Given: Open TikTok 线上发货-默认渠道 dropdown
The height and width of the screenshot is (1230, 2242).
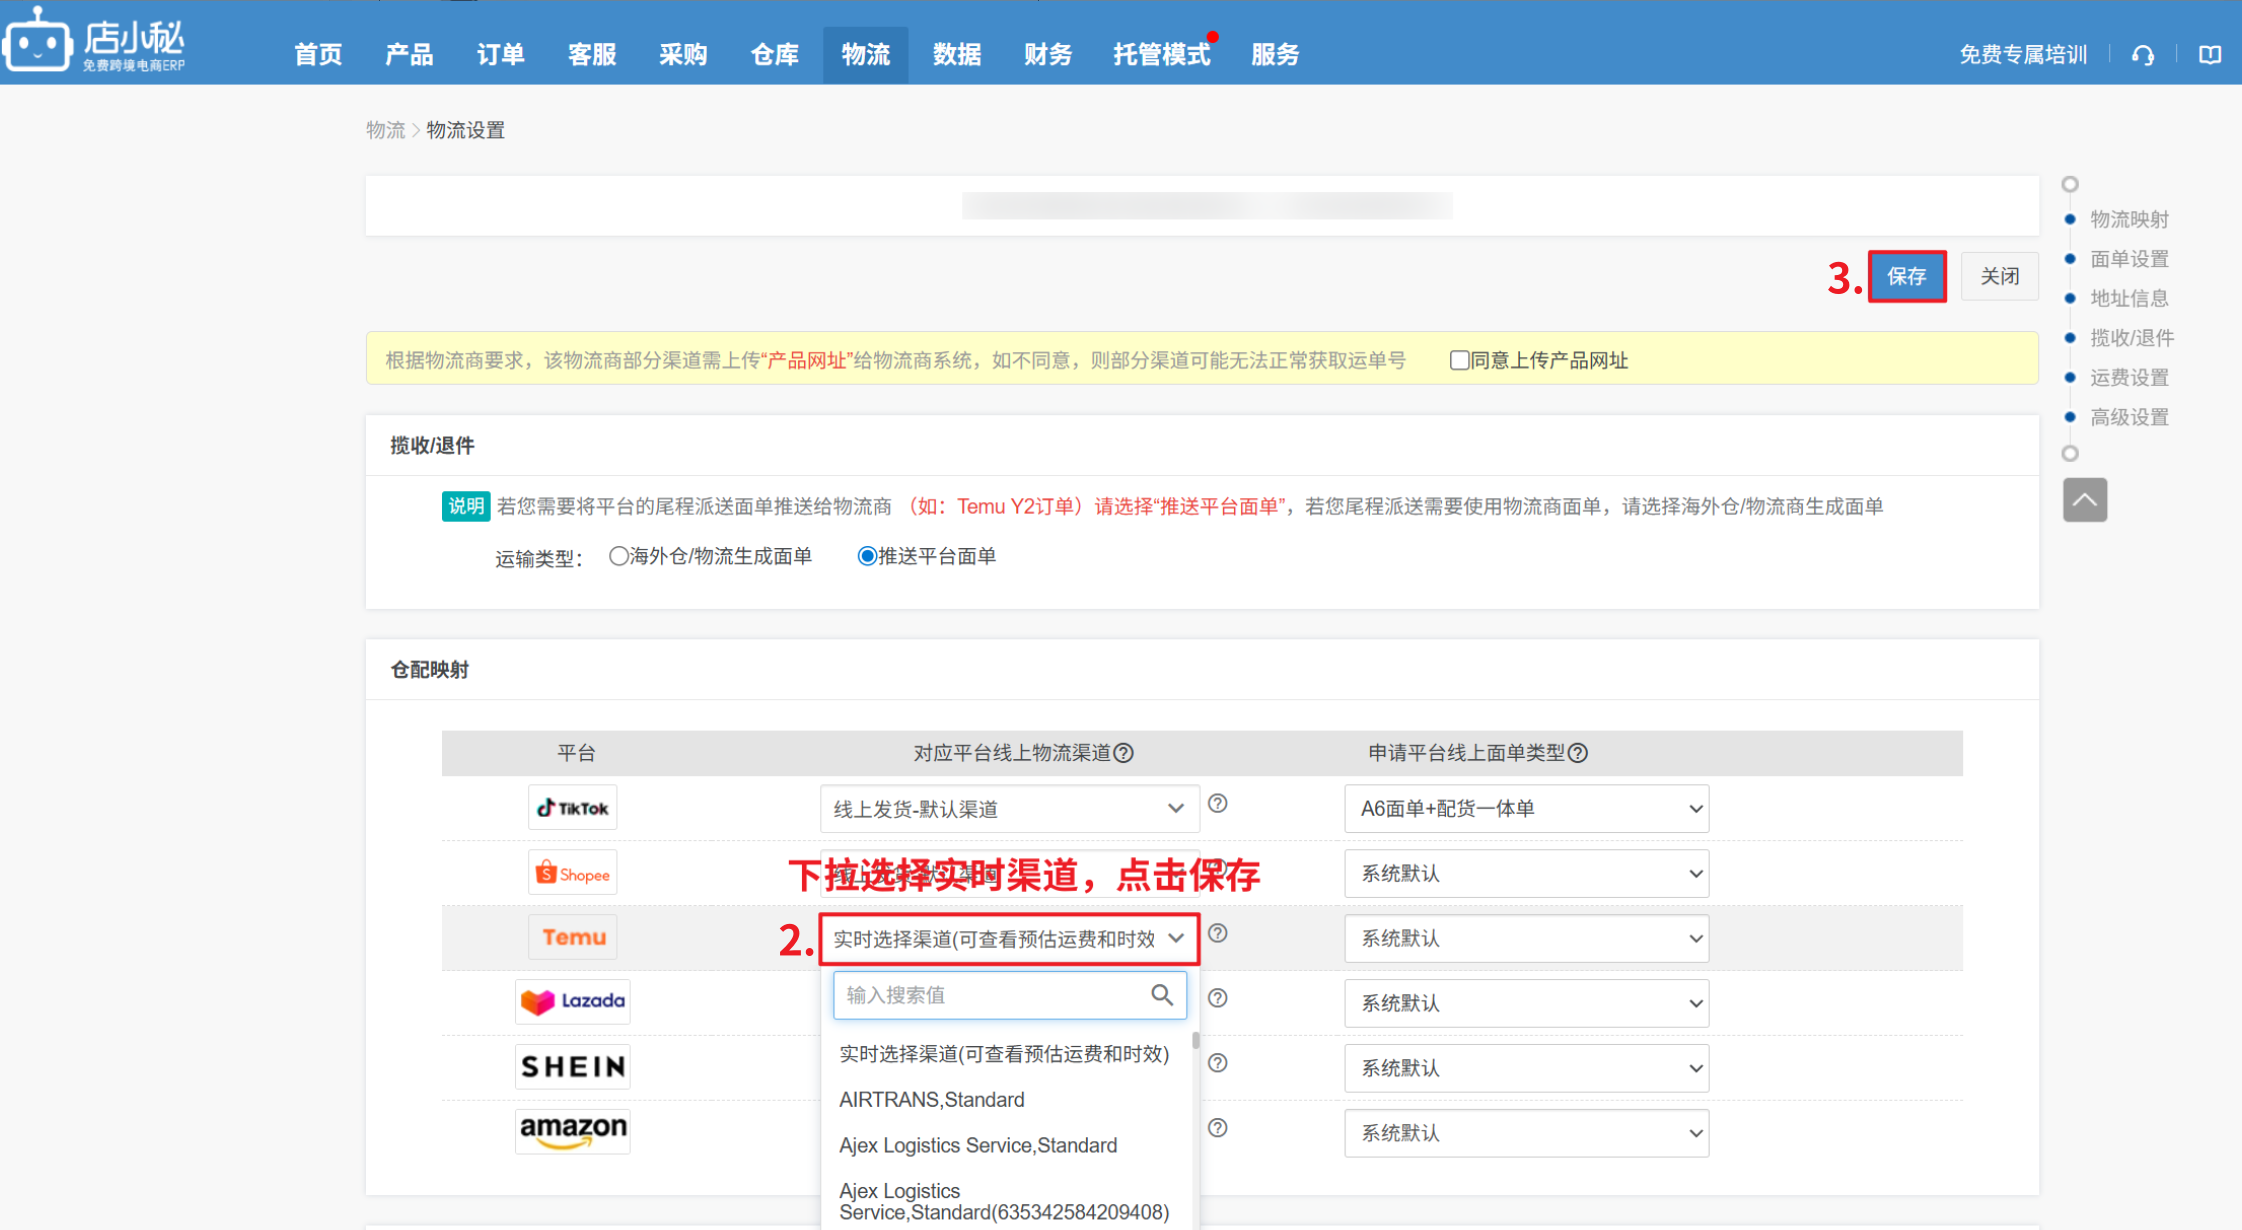Looking at the screenshot, I should pyautogui.click(x=1008, y=809).
